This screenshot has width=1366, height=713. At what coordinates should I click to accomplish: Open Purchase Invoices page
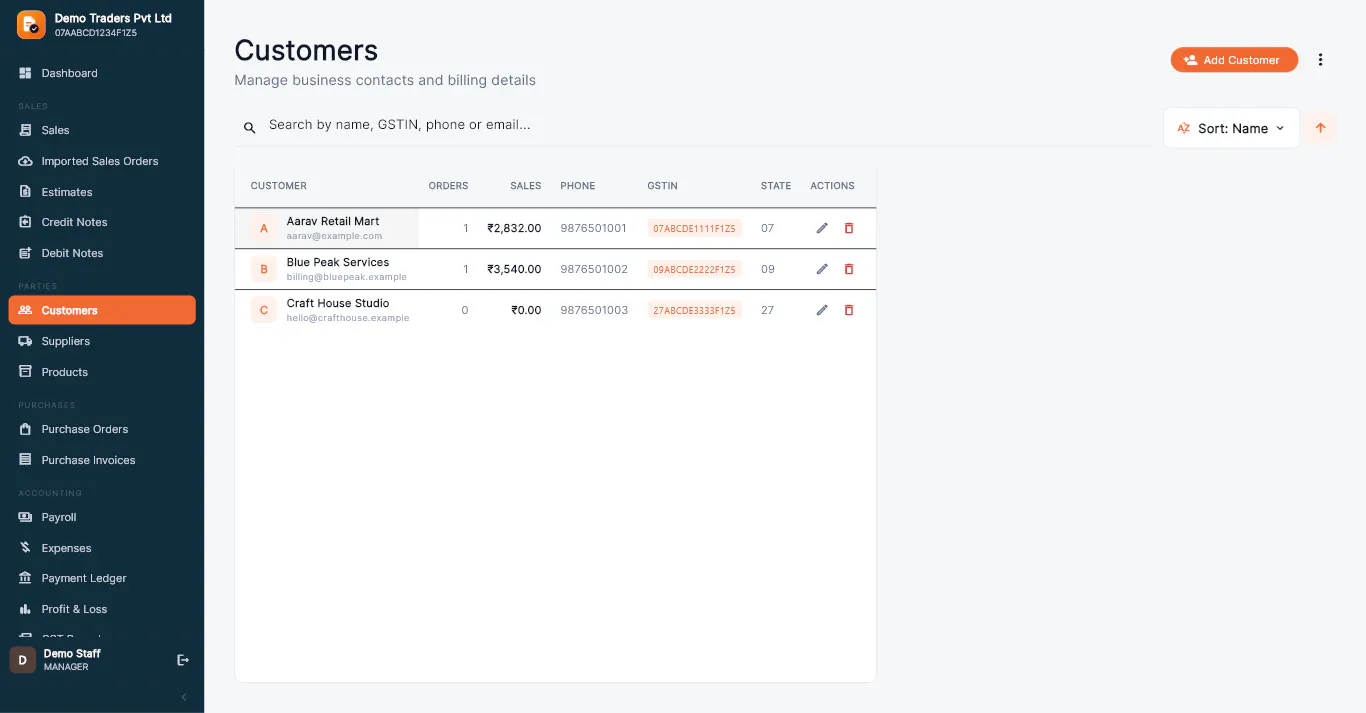pyautogui.click(x=102, y=460)
